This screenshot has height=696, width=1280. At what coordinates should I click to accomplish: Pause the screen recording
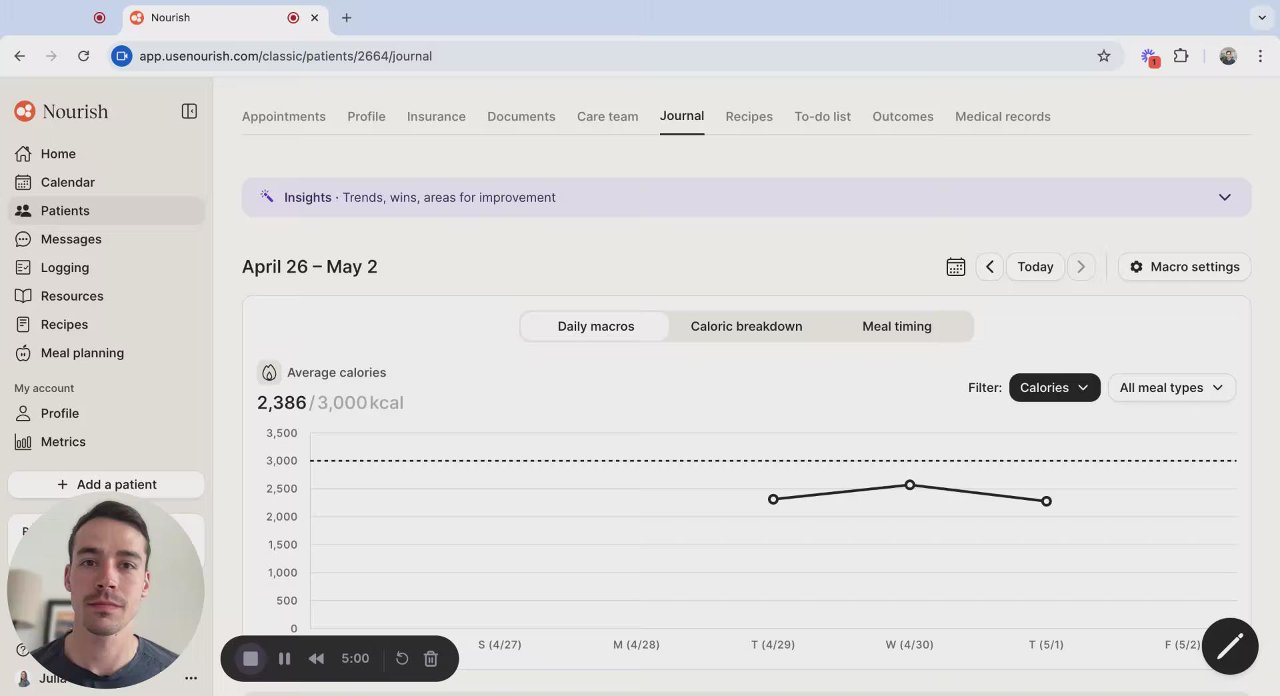point(284,658)
